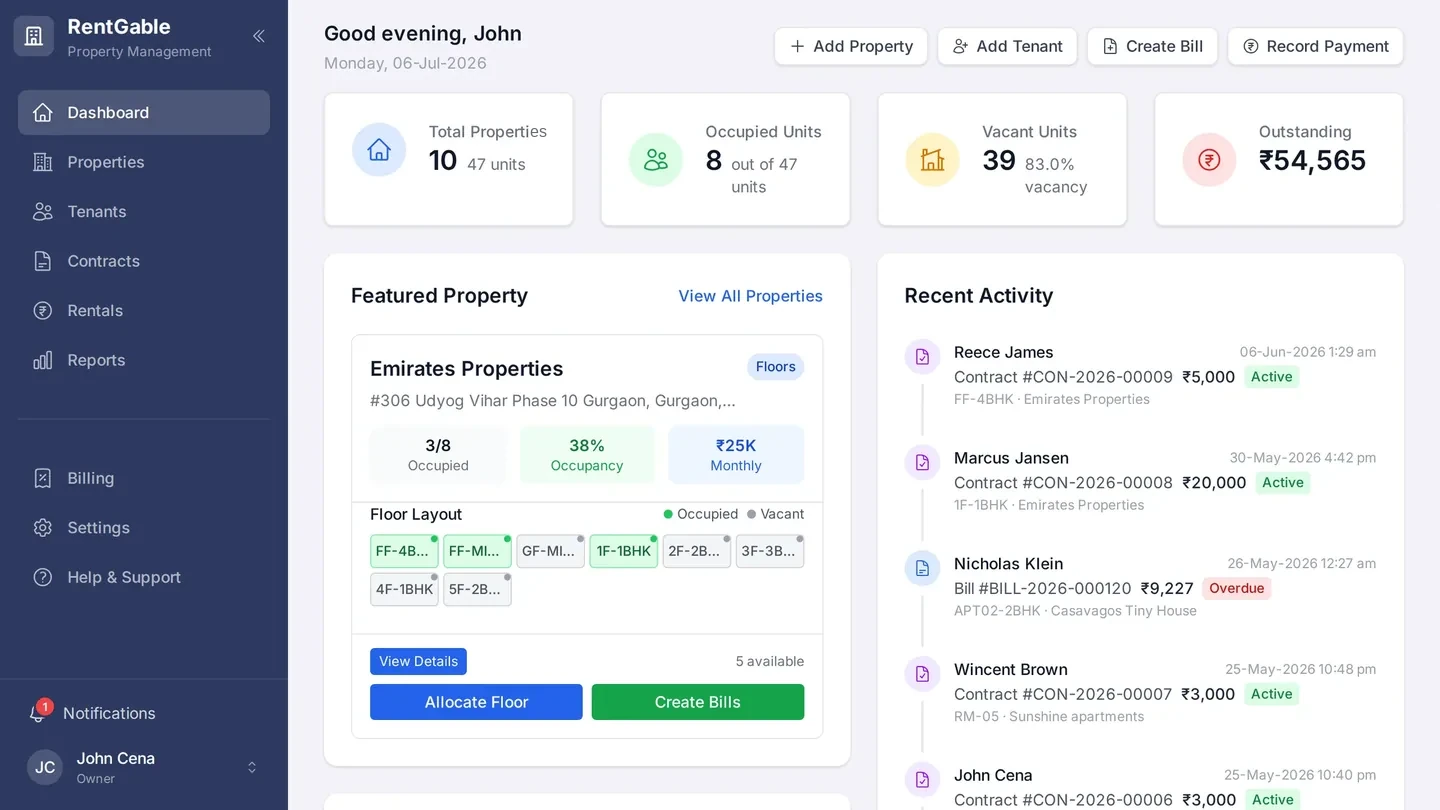Click the Overdue badge on BILL-2026-000120

coord(1237,588)
